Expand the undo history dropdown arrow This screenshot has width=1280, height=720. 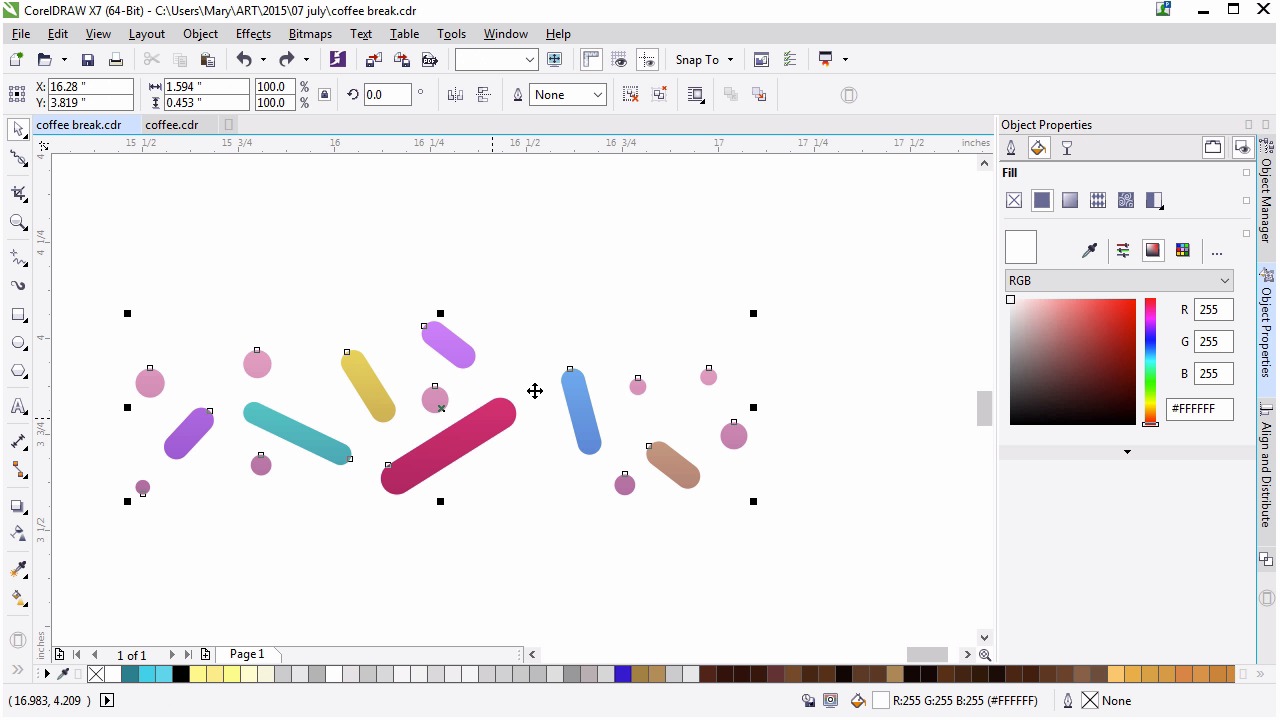click(x=264, y=60)
